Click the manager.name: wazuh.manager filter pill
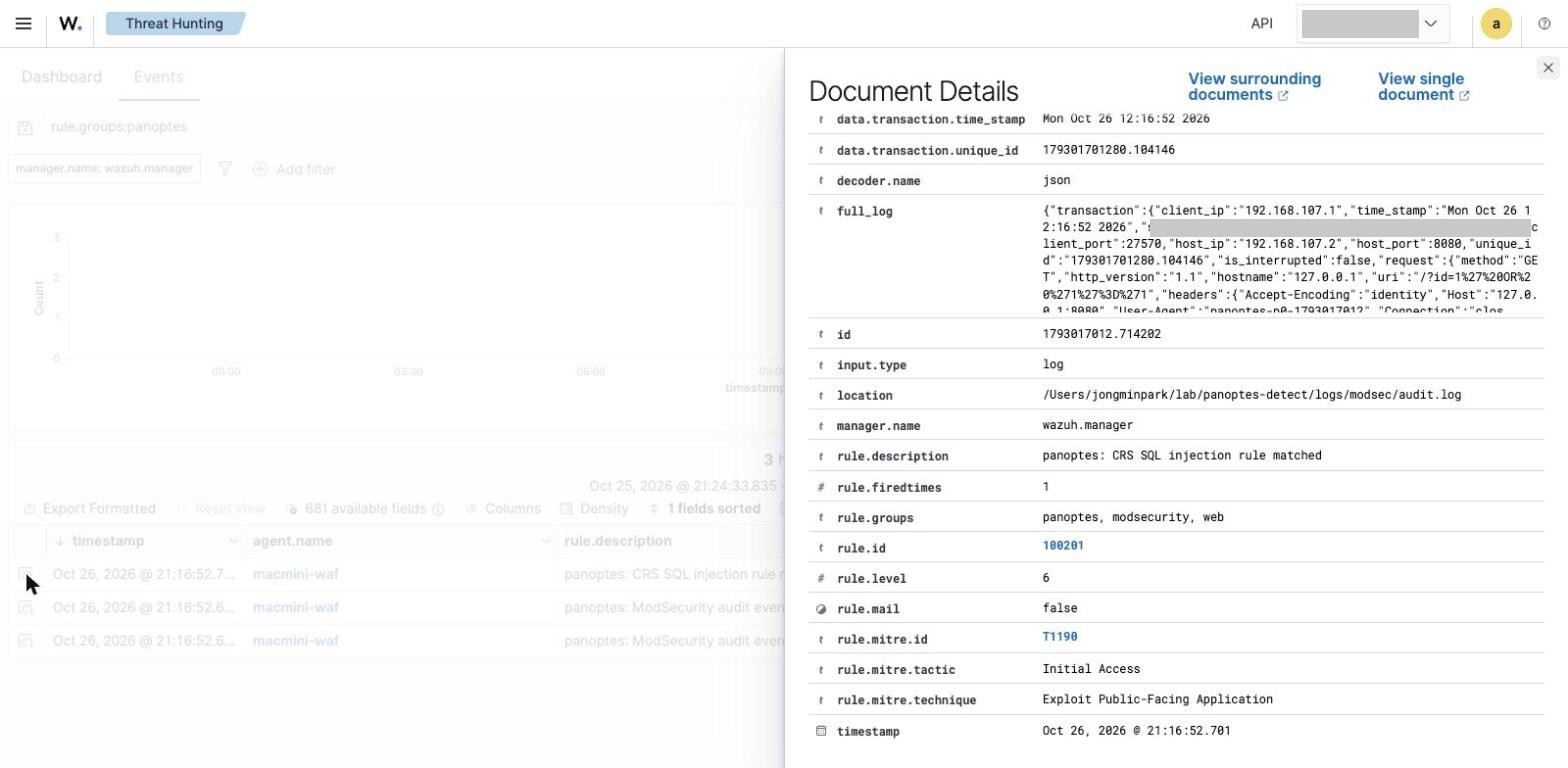This screenshot has width=1568, height=768. tap(104, 169)
